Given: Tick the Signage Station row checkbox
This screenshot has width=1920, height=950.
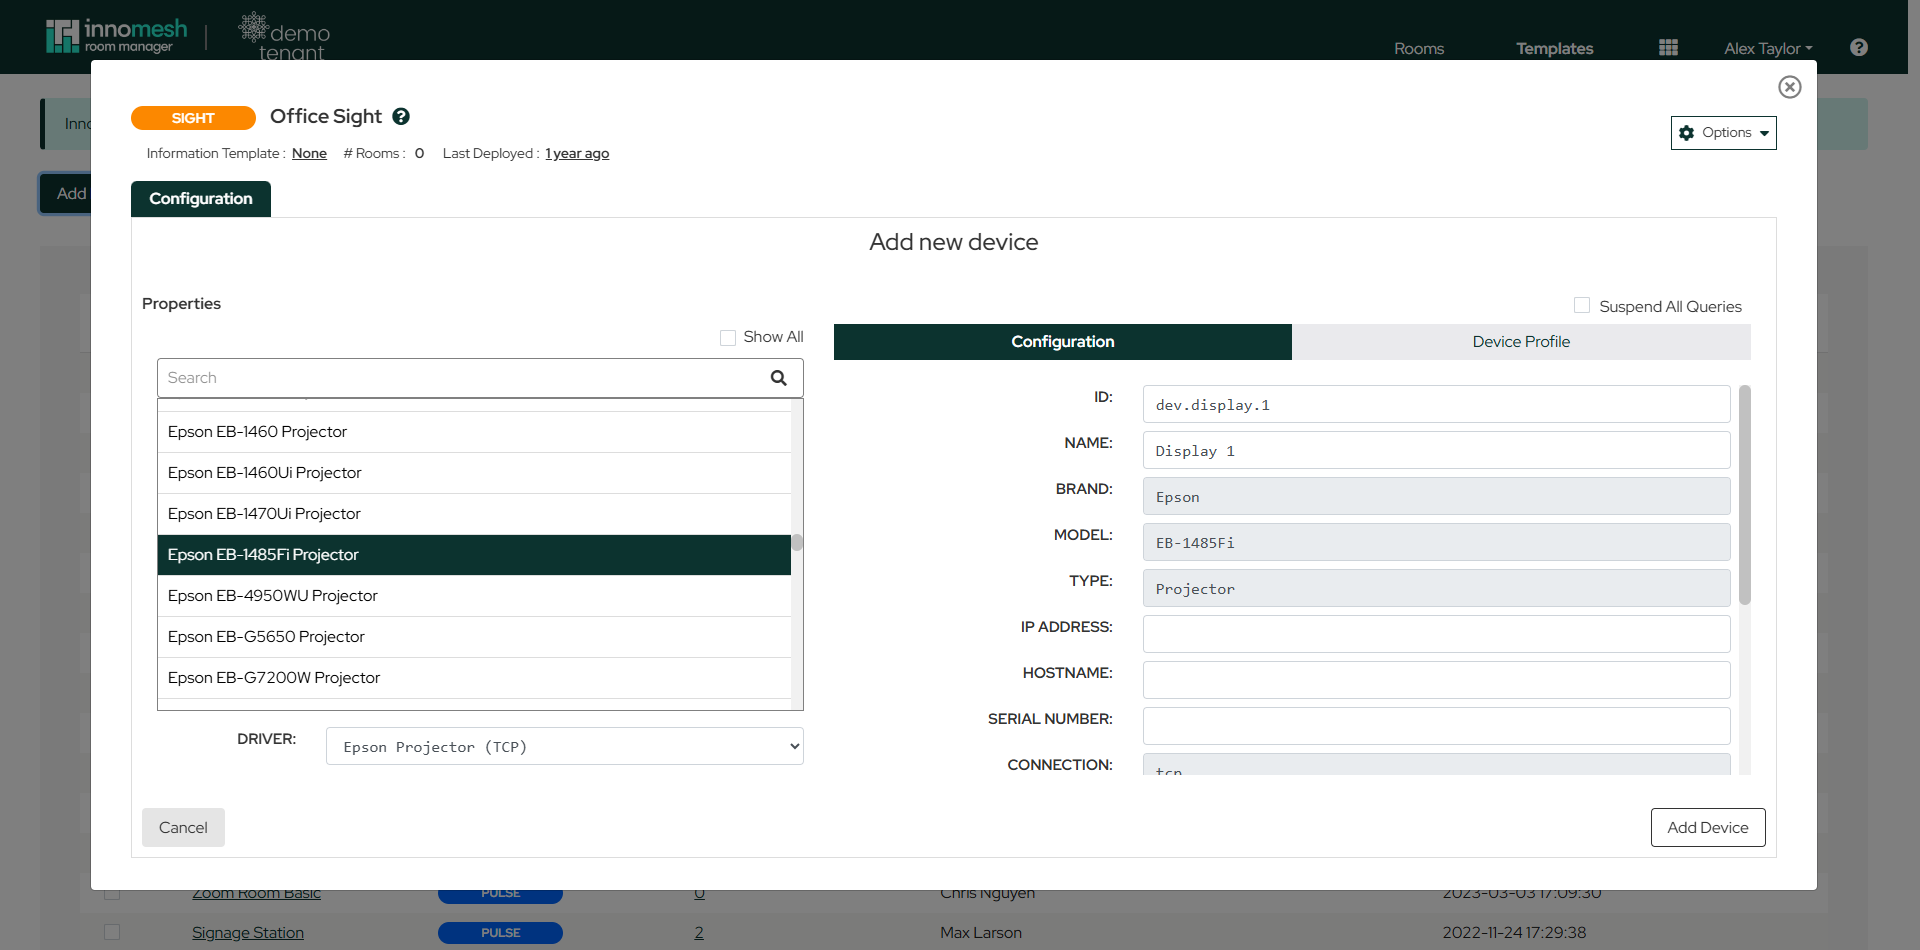Looking at the screenshot, I should coord(112,932).
